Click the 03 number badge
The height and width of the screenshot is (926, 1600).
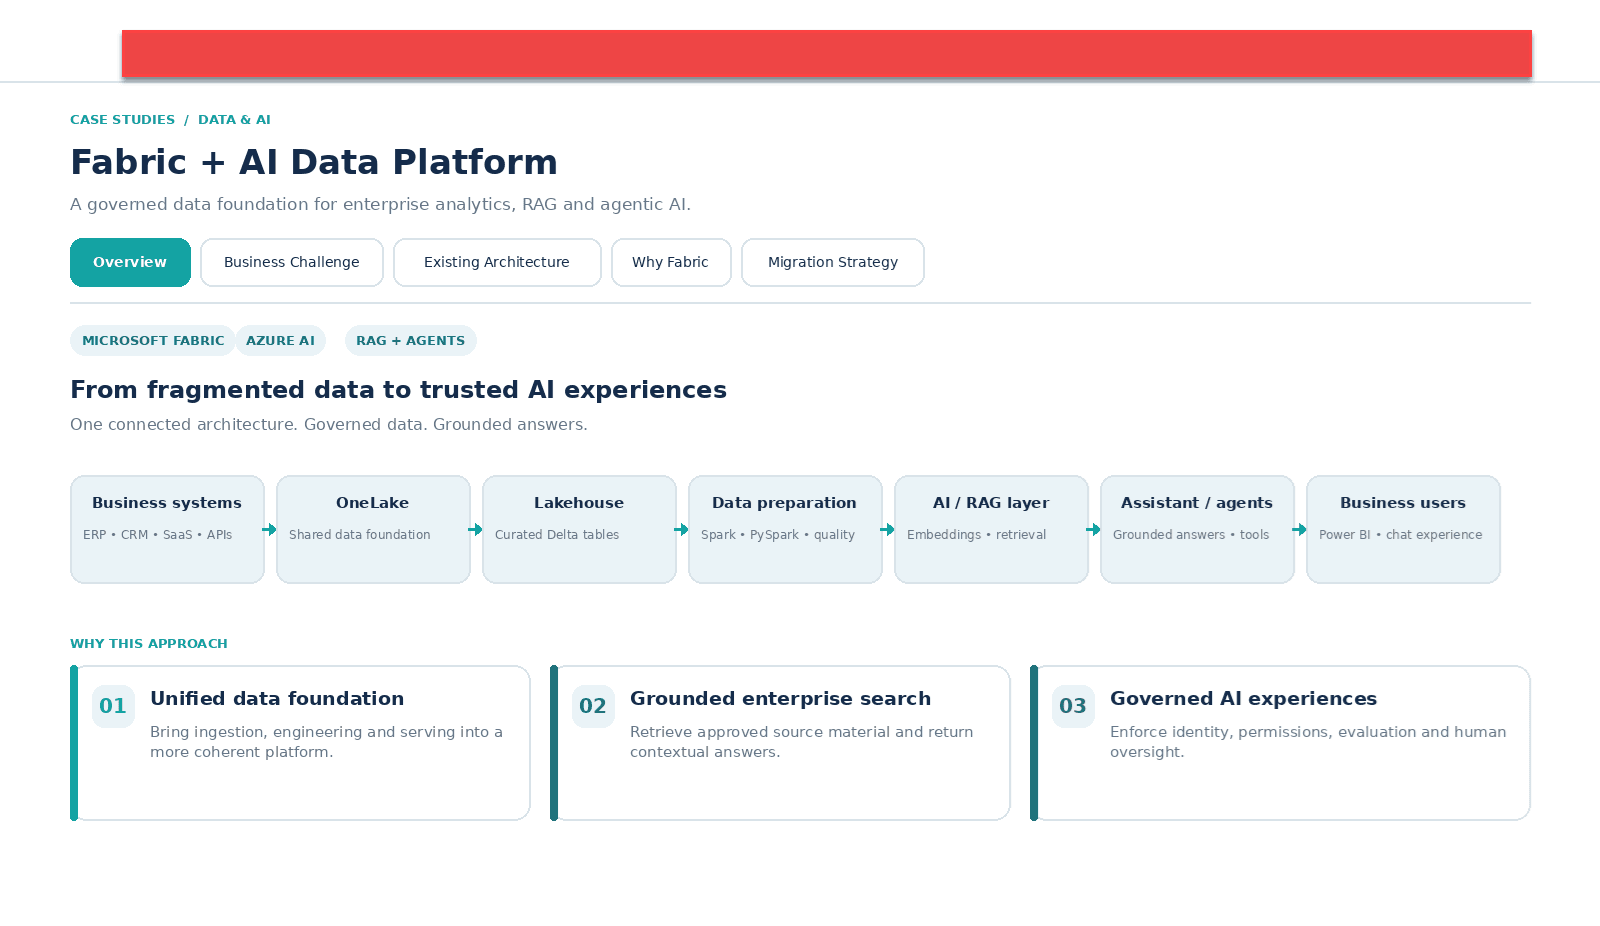pos(1073,706)
